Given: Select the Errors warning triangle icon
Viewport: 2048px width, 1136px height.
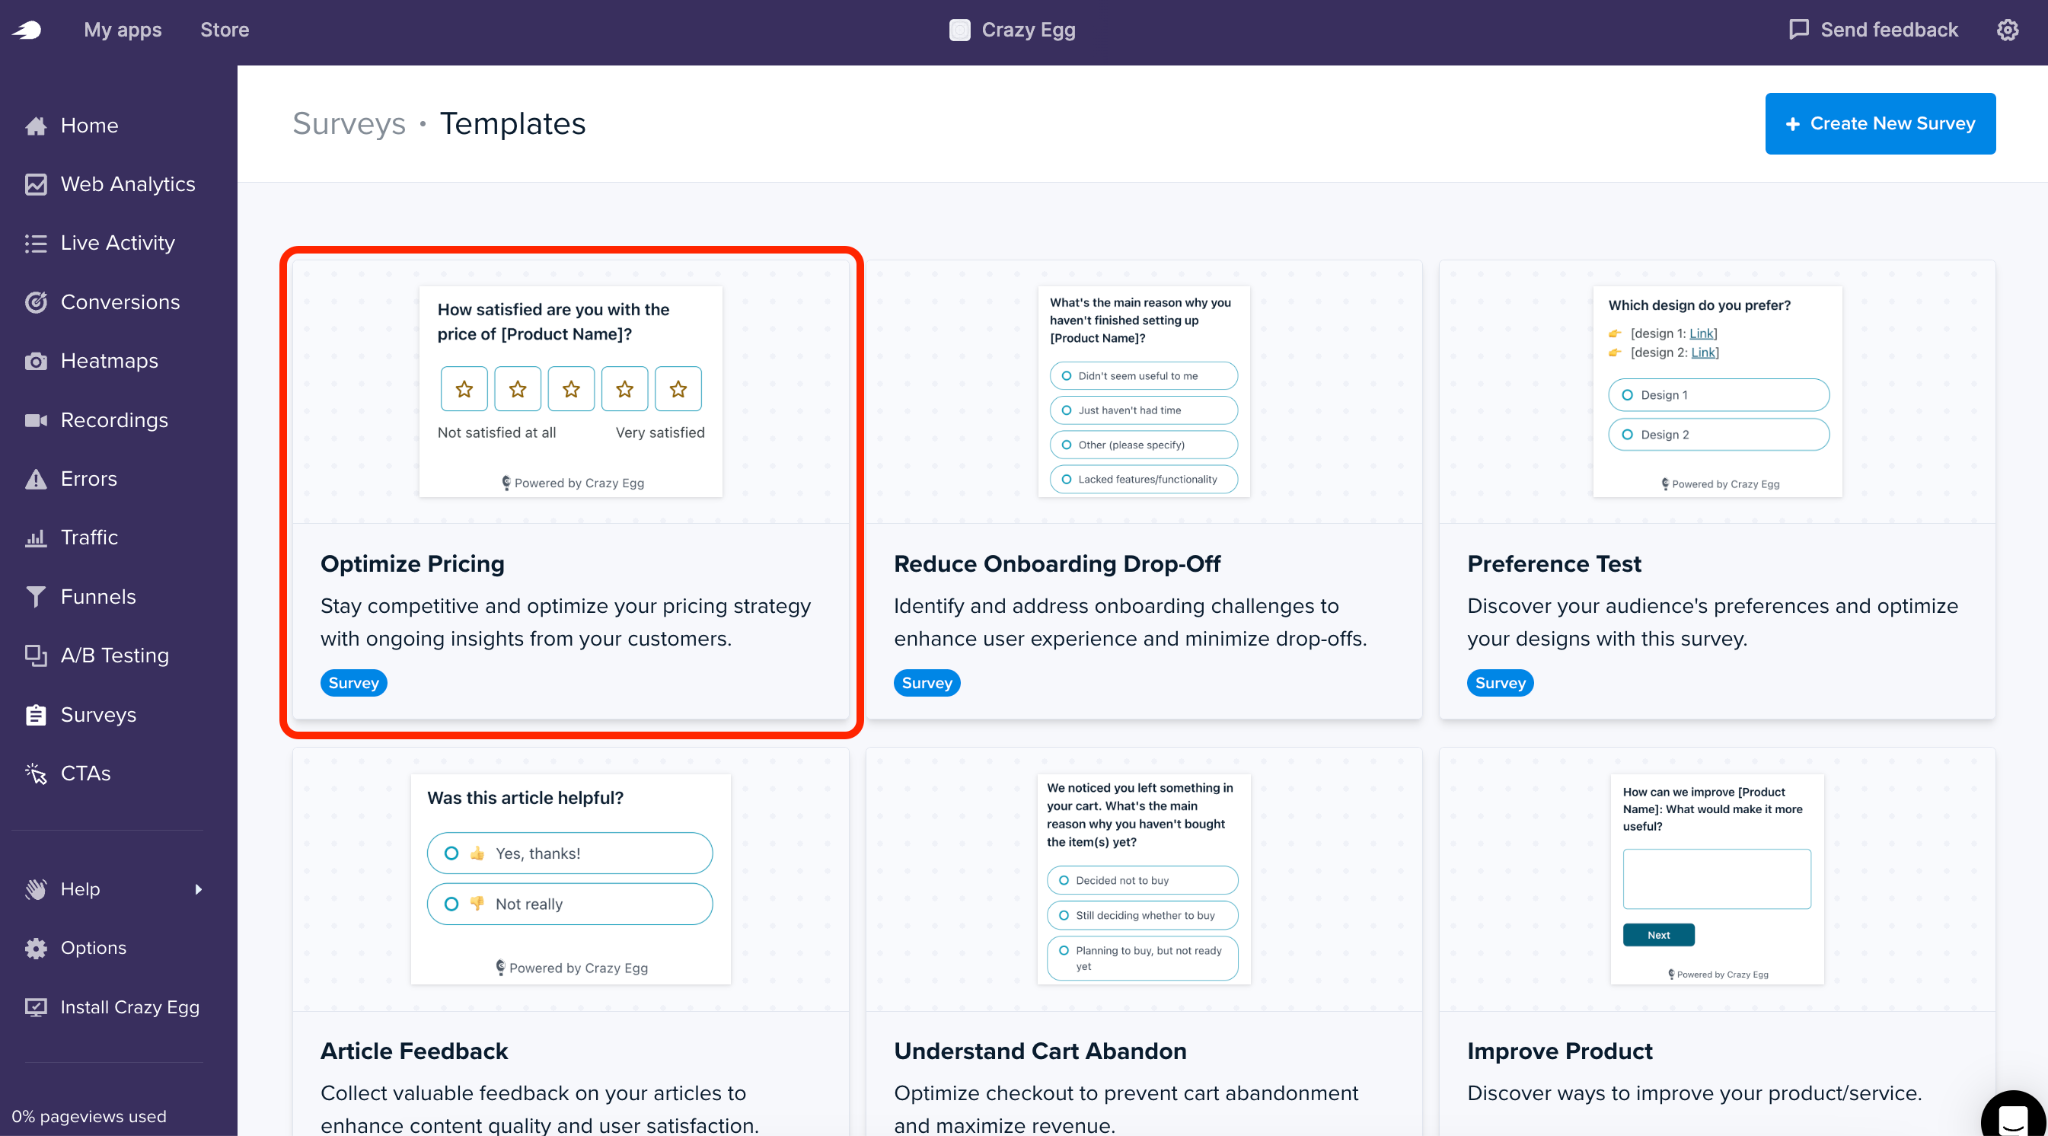Looking at the screenshot, I should [36, 479].
